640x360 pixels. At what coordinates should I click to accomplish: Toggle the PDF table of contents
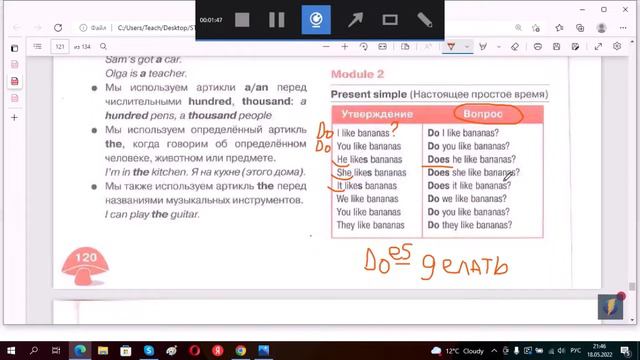click(x=38, y=47)
